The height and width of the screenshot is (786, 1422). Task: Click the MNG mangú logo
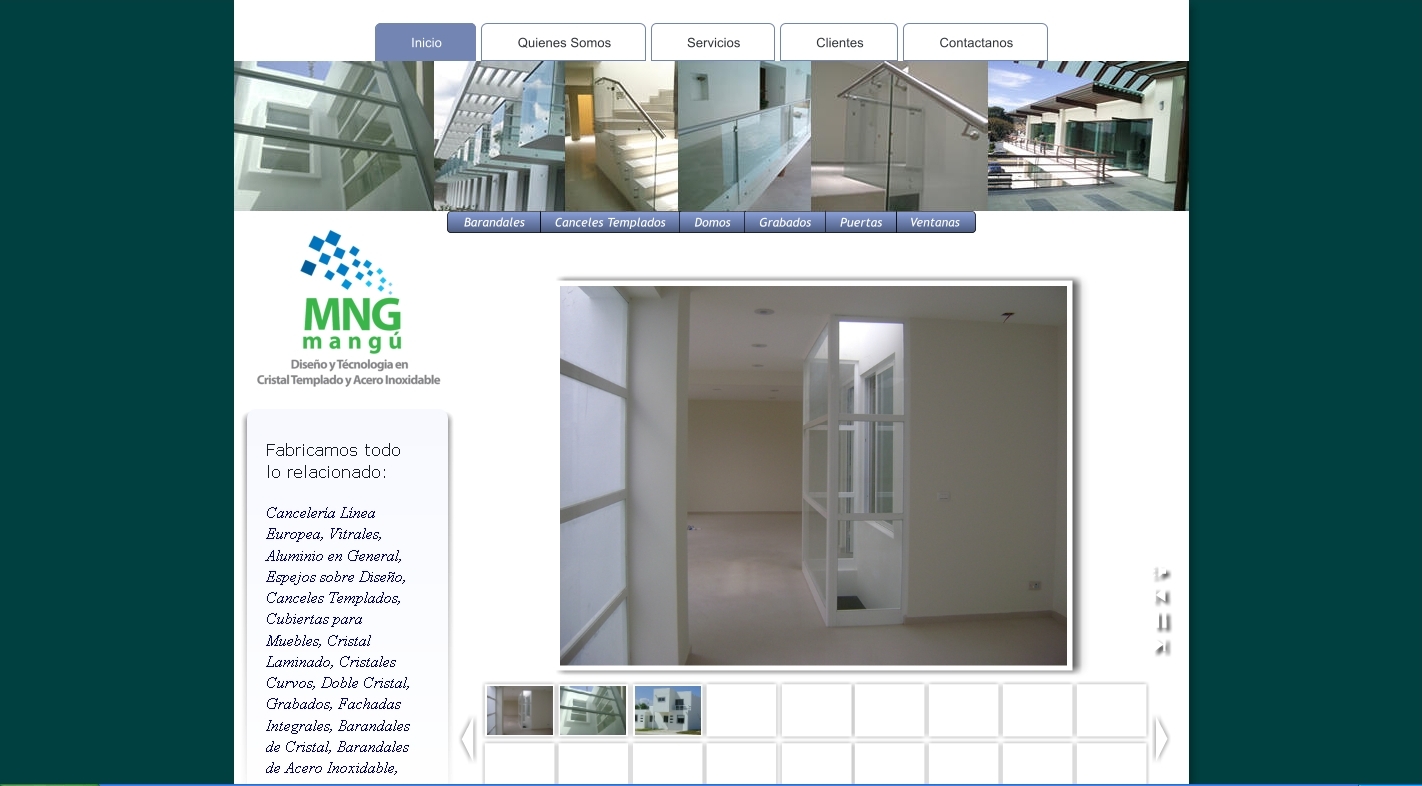pyautogui.click(x=349, y=308)
